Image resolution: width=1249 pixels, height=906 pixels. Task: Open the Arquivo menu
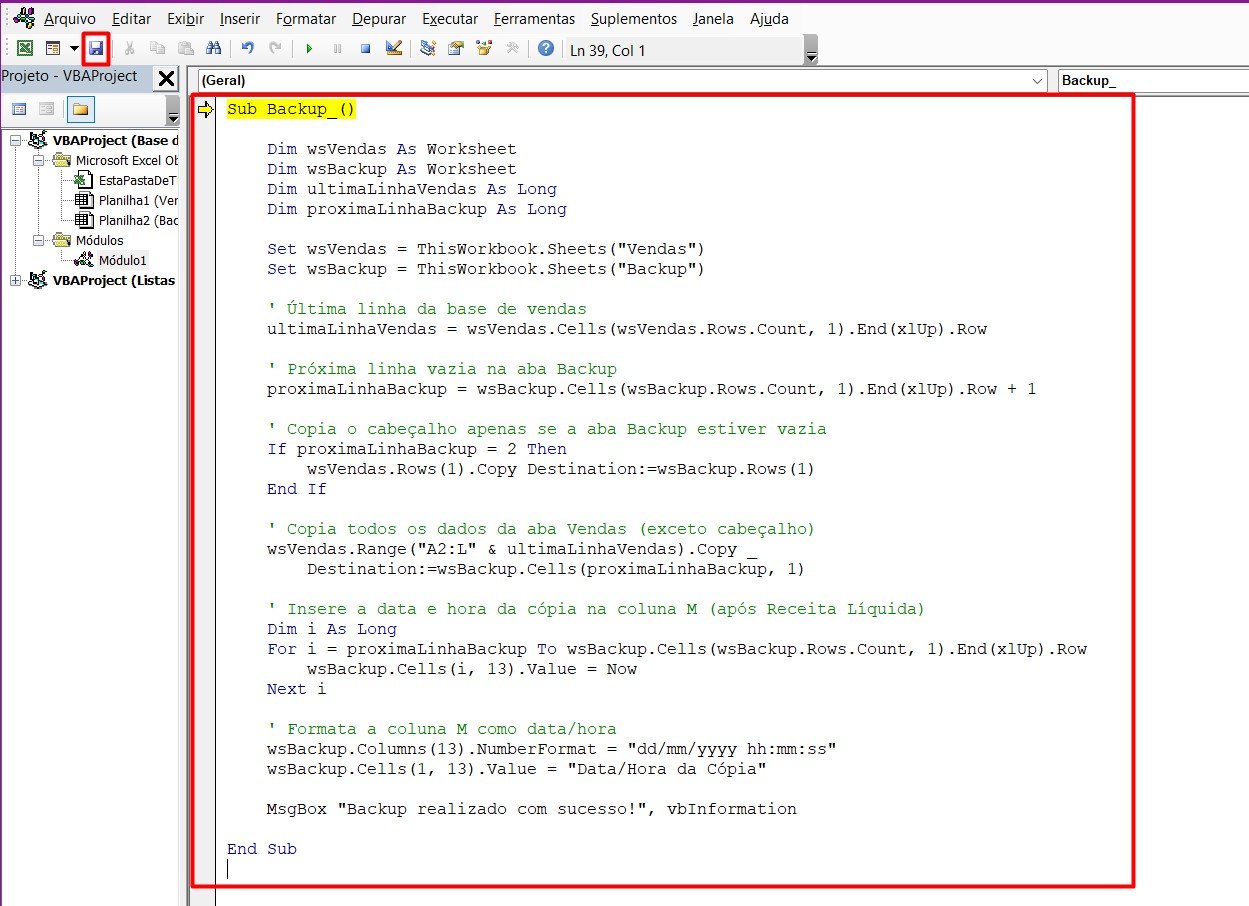tap(70, 19)
